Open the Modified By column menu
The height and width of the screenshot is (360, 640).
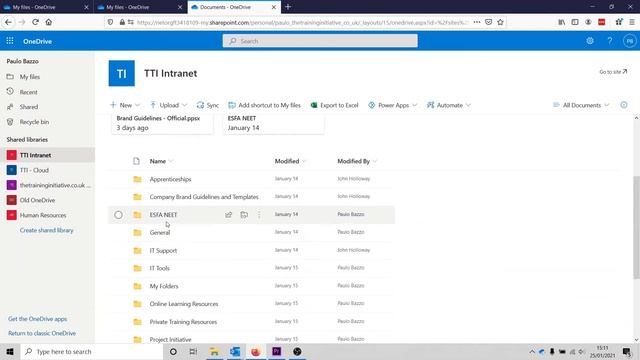[x=357, y=161]
